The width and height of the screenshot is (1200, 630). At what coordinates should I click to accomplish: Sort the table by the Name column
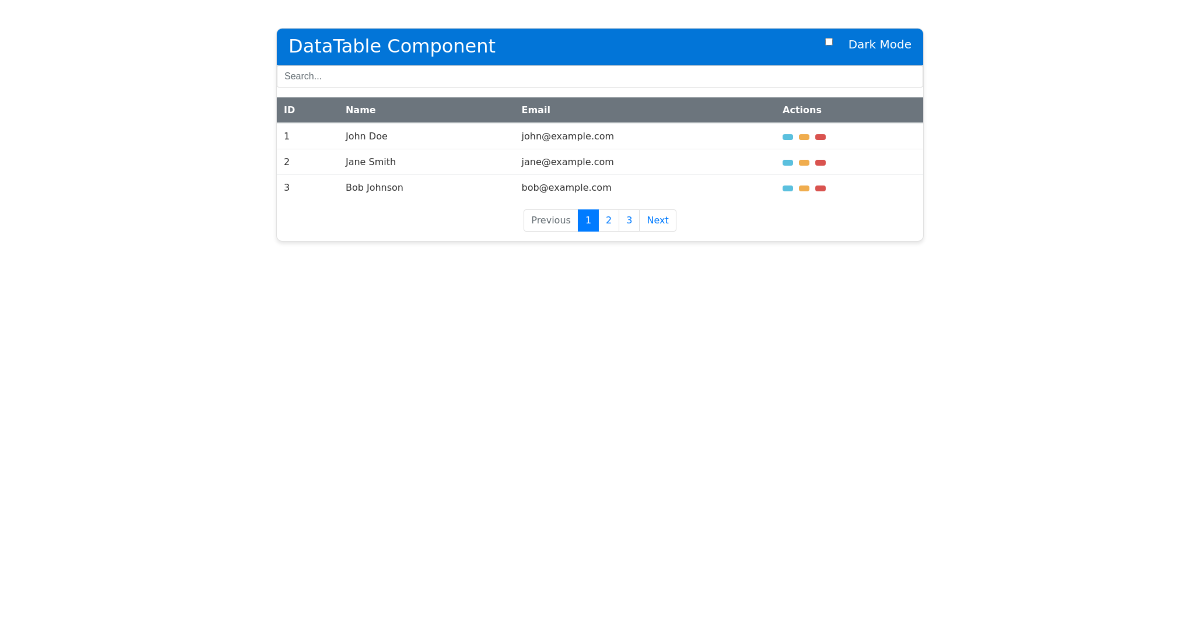pos(361,110)
